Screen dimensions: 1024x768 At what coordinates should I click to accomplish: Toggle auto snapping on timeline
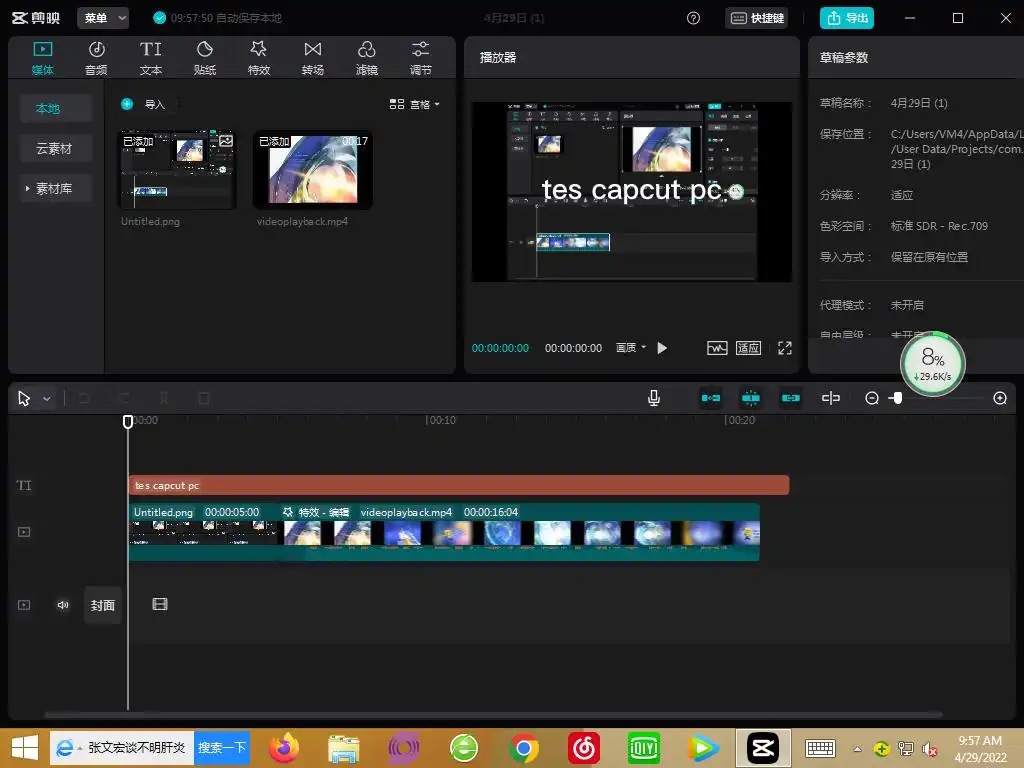751,398
